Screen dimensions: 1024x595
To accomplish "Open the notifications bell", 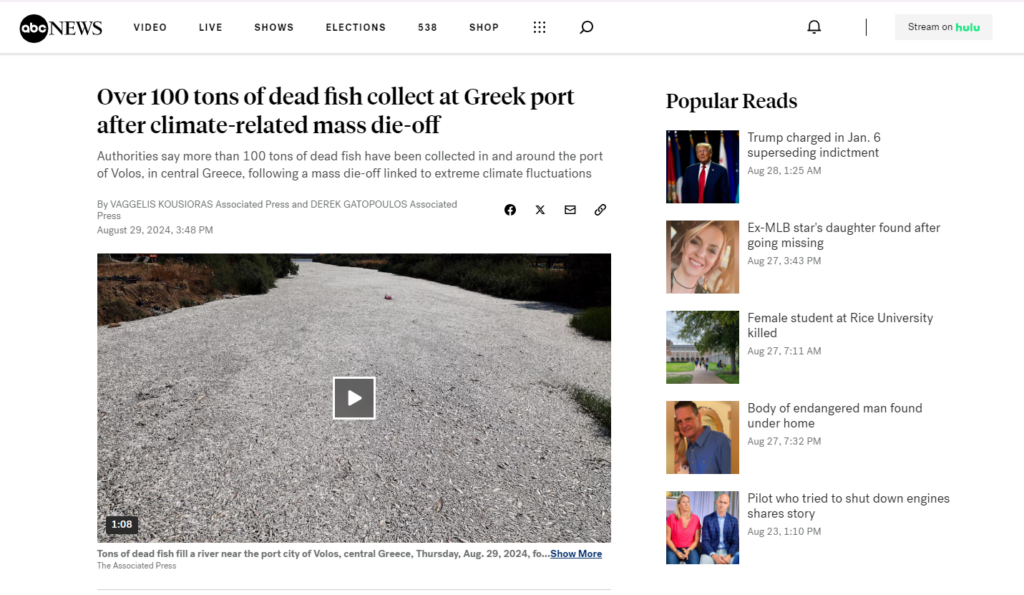I will click(814, 27).
